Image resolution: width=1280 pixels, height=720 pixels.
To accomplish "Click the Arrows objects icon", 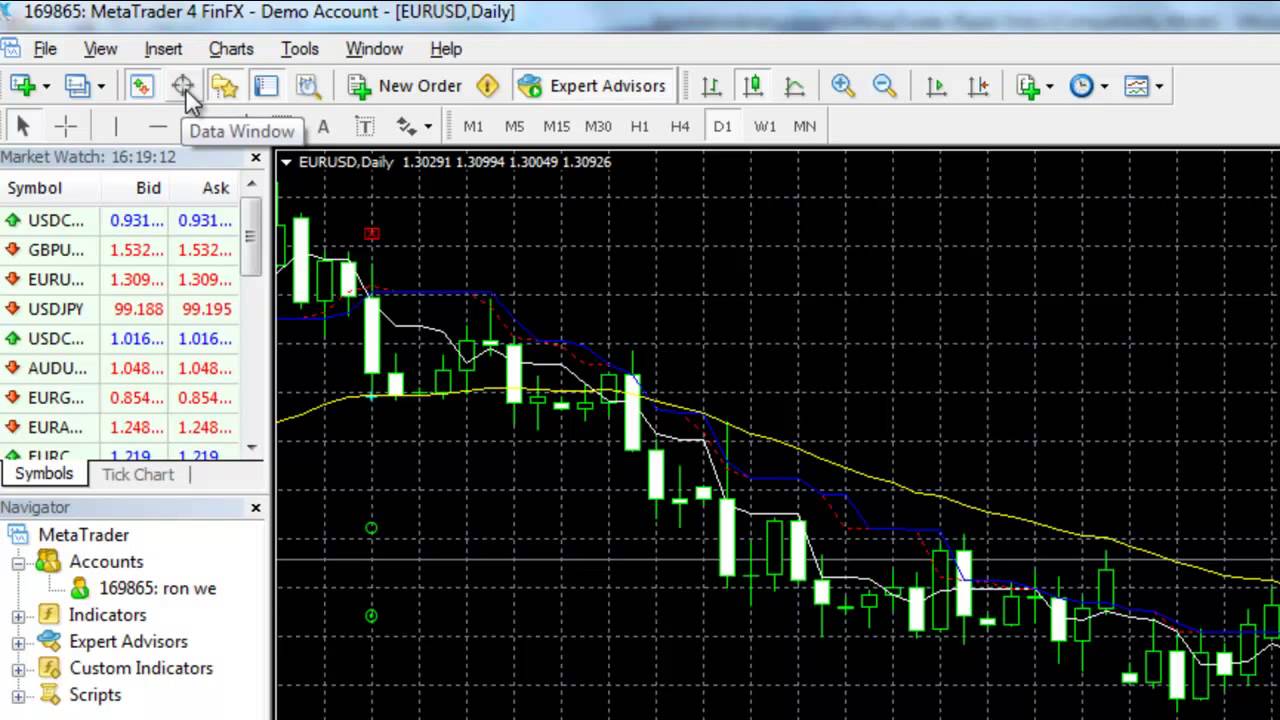I will pyautogui.click(x=406, y=126).
